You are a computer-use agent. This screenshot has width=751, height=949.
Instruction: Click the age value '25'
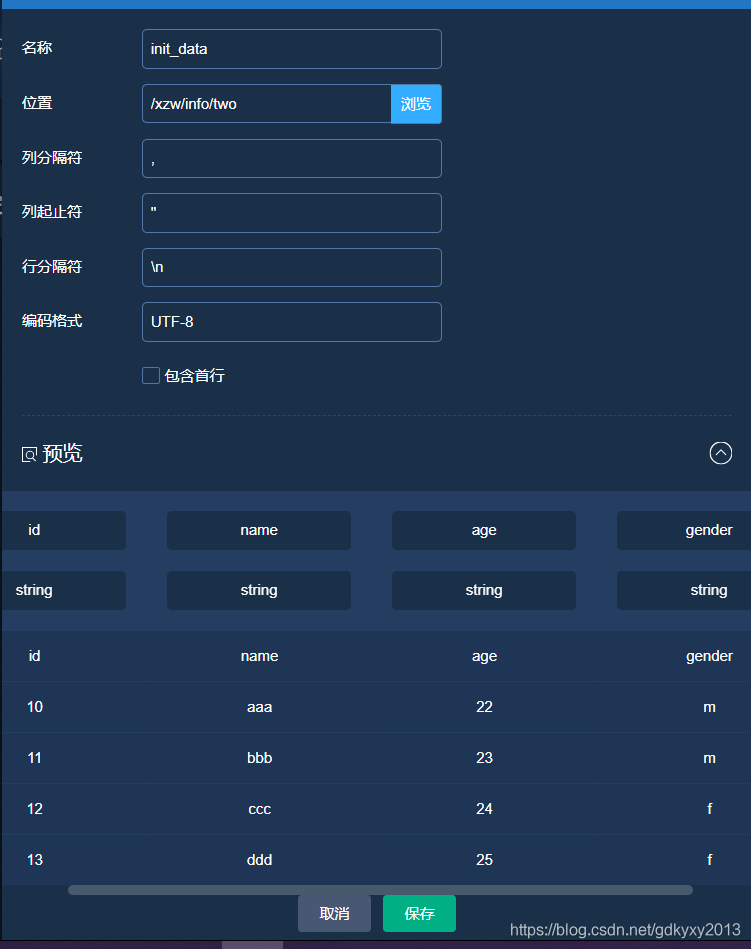tap(484, 860)
